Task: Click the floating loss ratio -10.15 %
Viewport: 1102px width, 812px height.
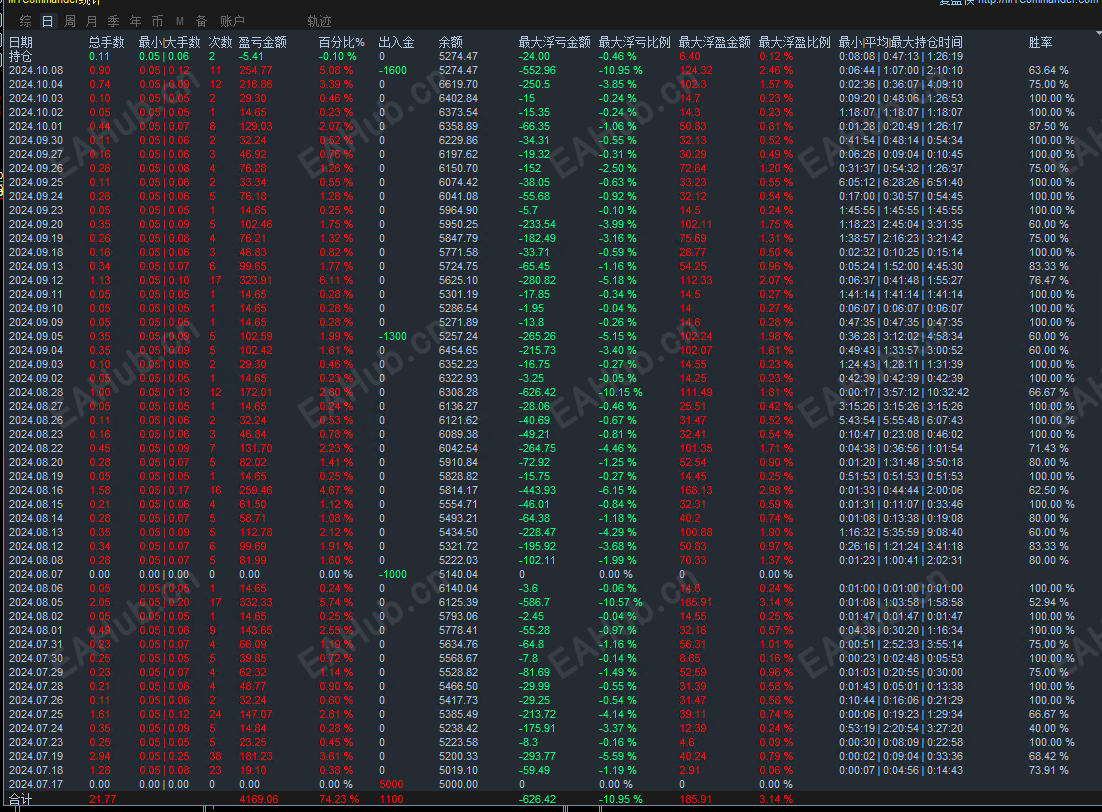Action: (621, 392)
